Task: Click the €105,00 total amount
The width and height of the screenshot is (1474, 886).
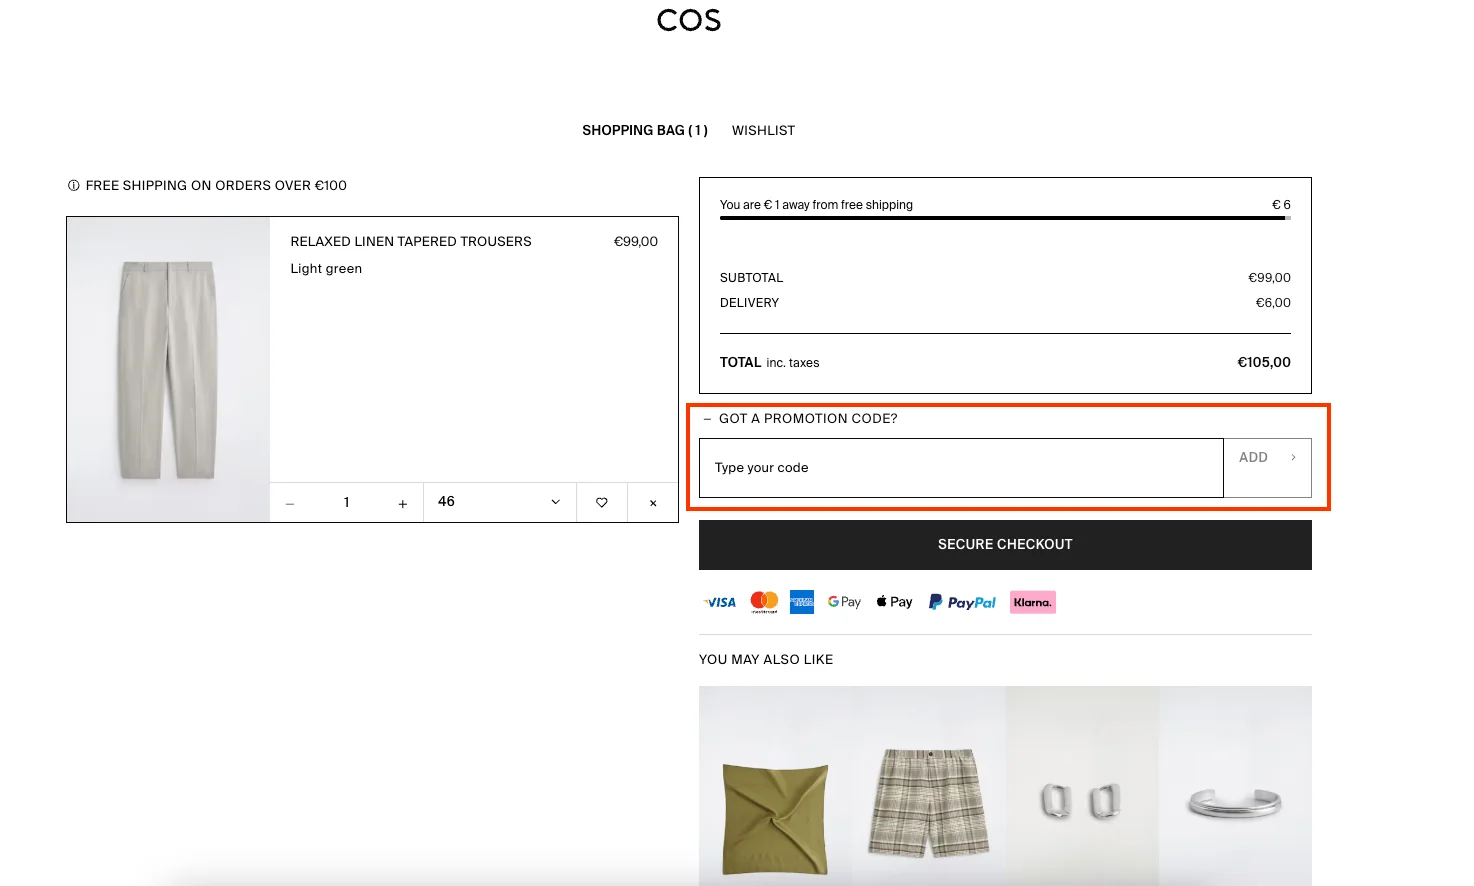Action: 1264,362
